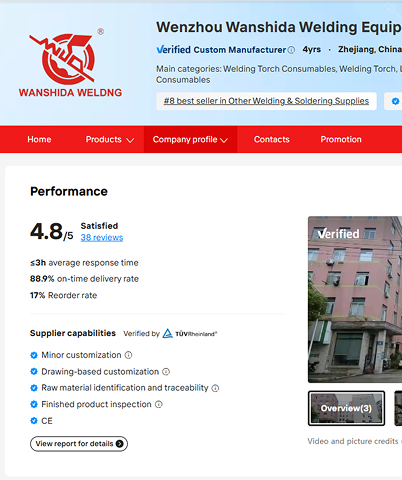Image resolution: width=402 pixels, height=480 pixels.
Task: Click the verified factory building photo
Action: click(355, 299)
